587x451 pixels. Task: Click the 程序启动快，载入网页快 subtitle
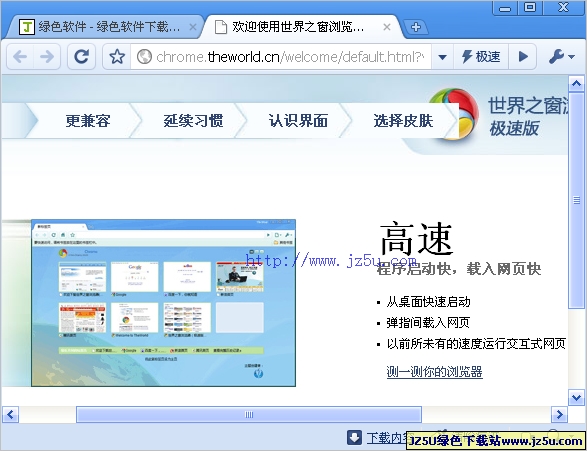tap(459, 268)
